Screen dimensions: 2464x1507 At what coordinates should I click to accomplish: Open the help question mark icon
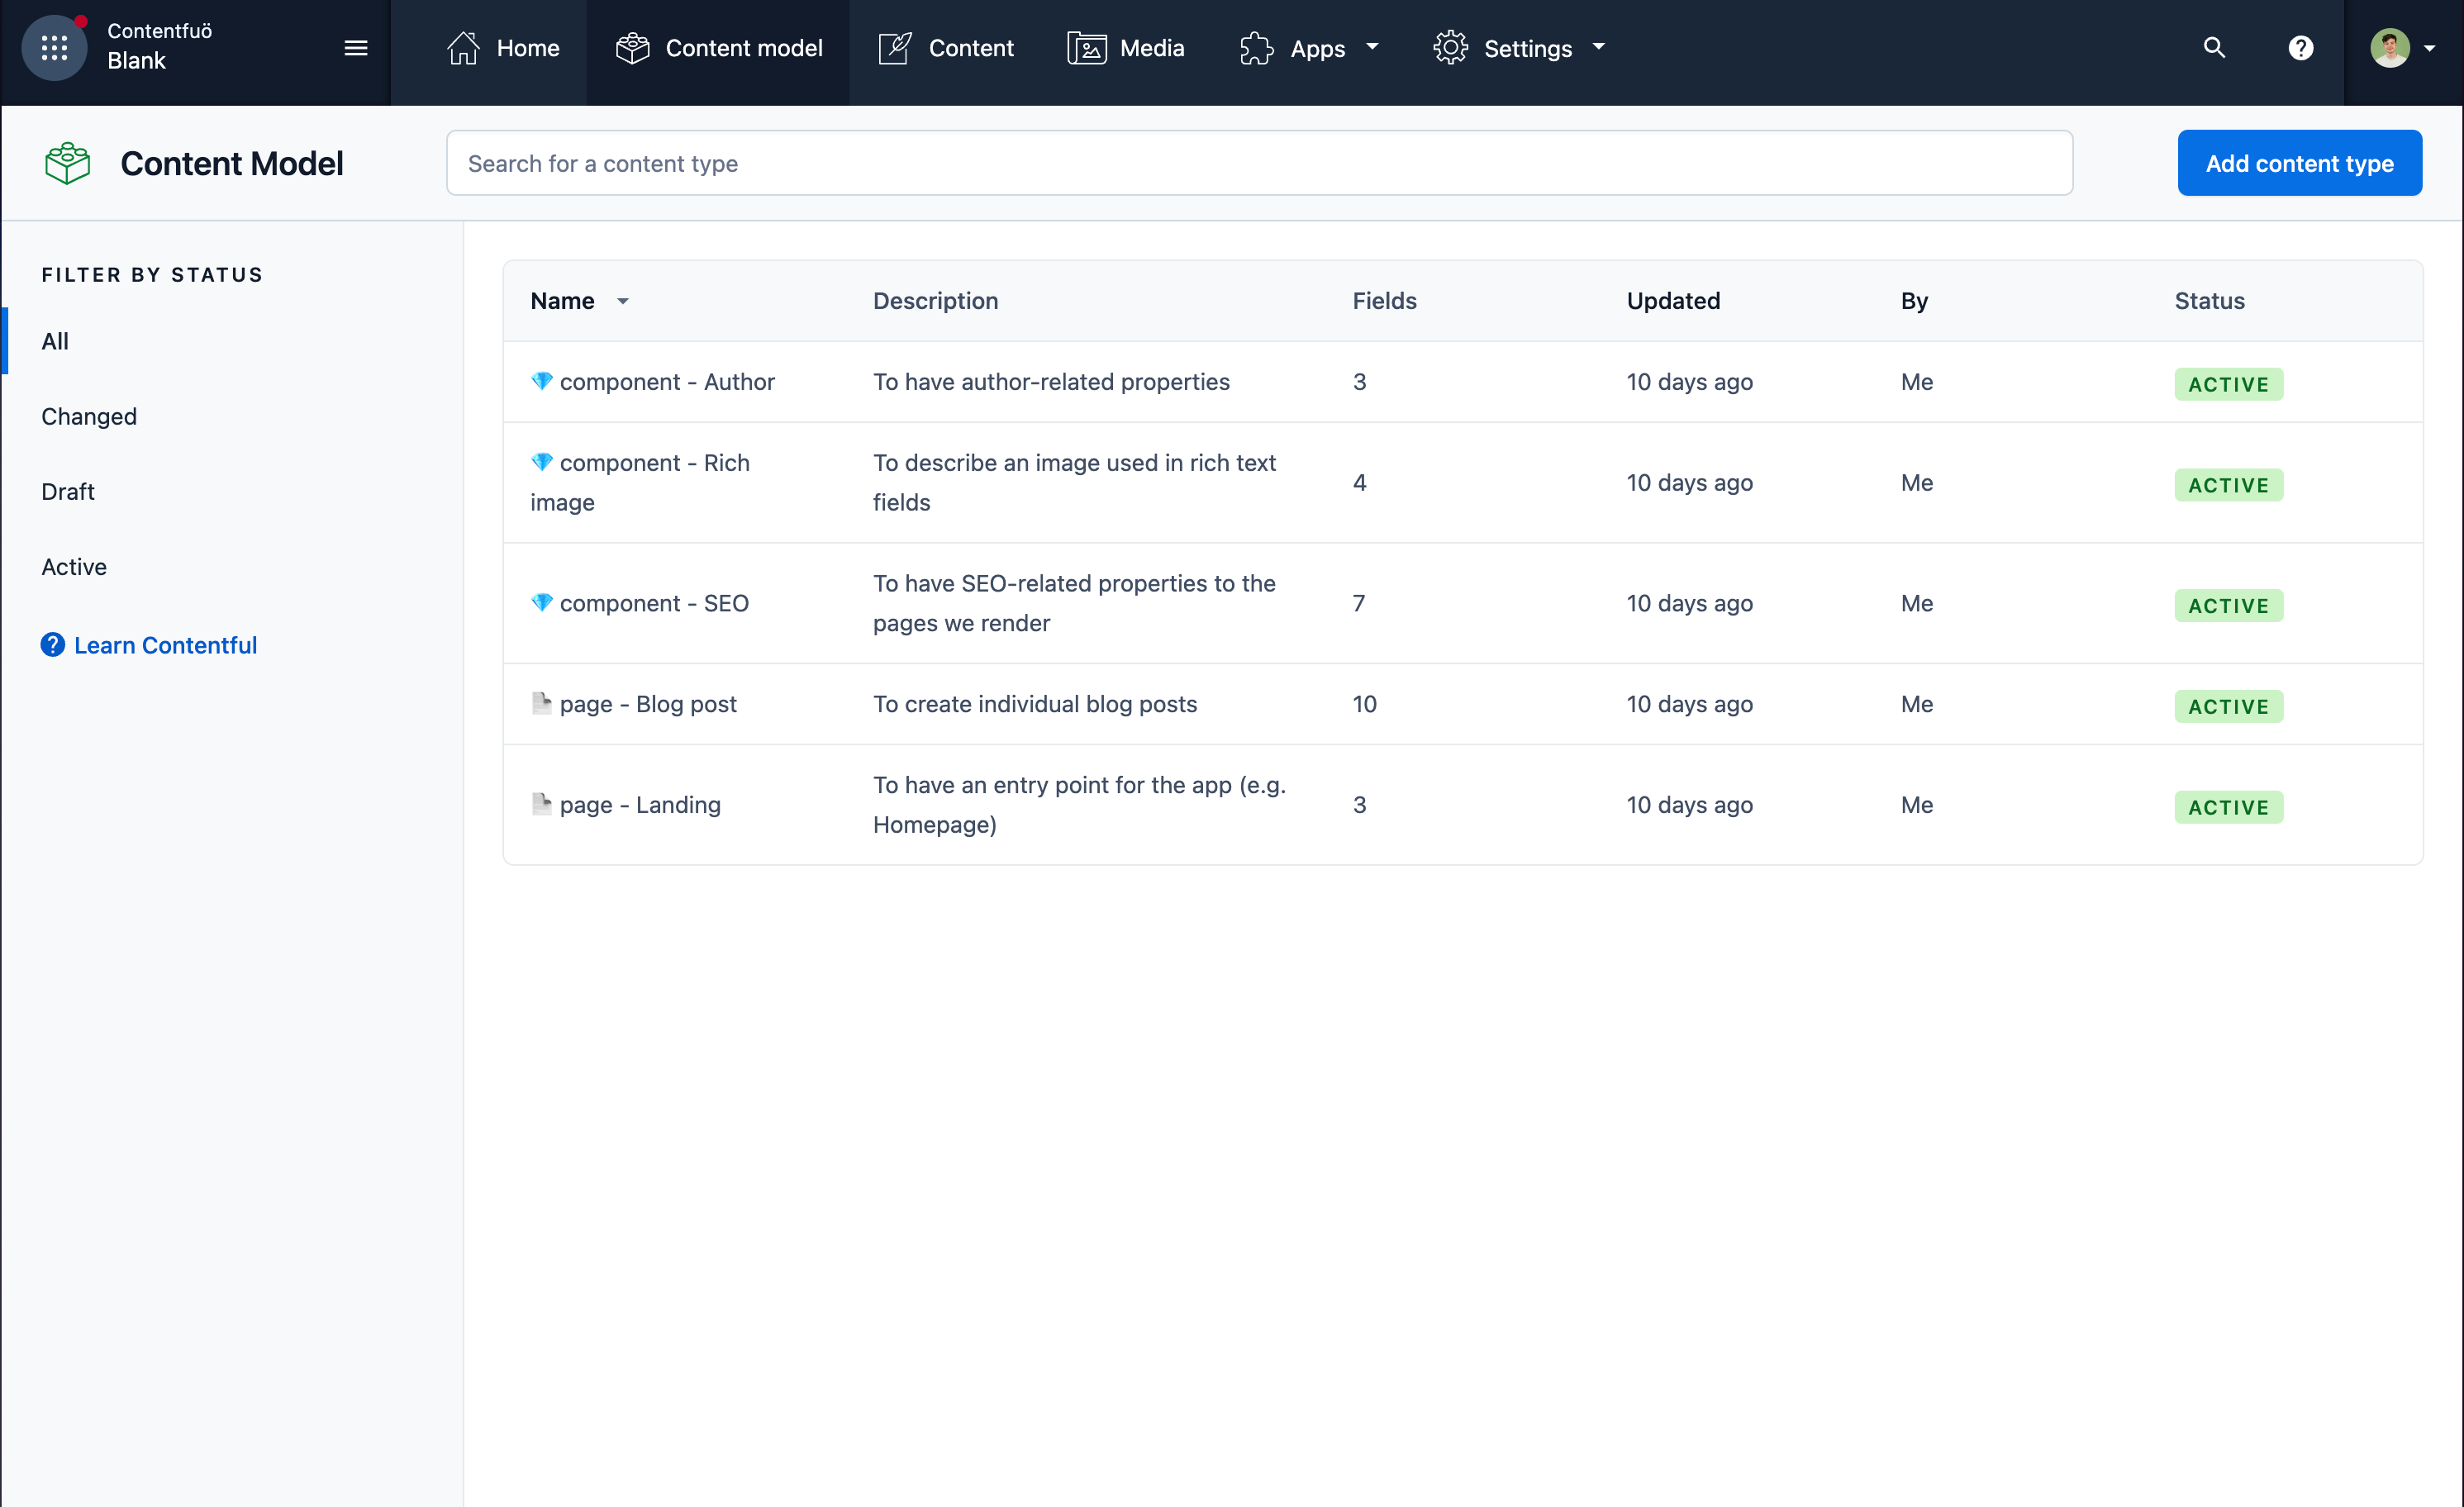[x=2301, y=48]
